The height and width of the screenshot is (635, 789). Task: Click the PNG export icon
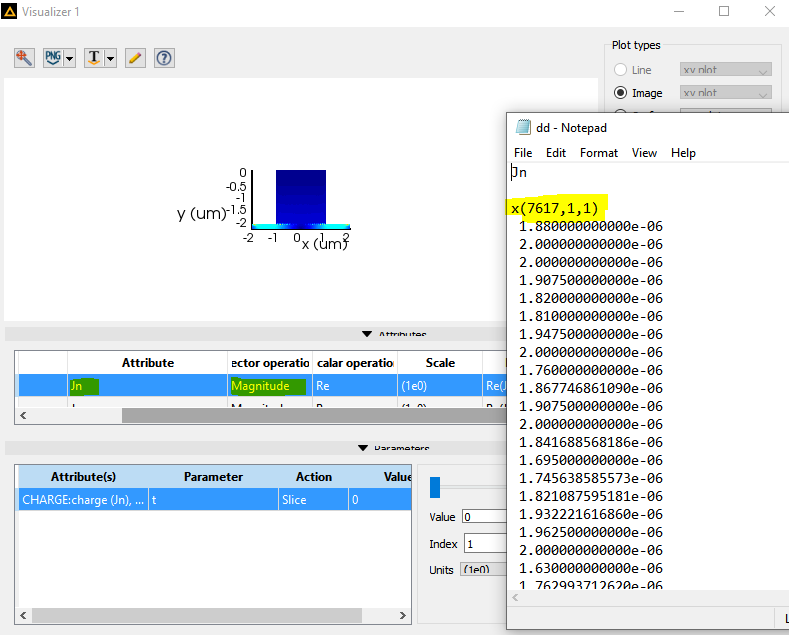(x=53, y=58)
